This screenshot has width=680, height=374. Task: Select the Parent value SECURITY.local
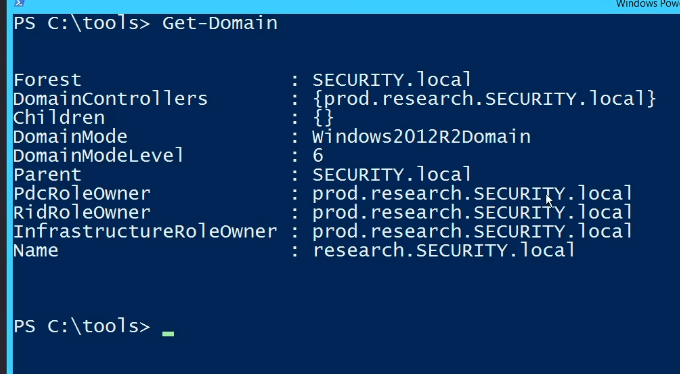point(392,174)
